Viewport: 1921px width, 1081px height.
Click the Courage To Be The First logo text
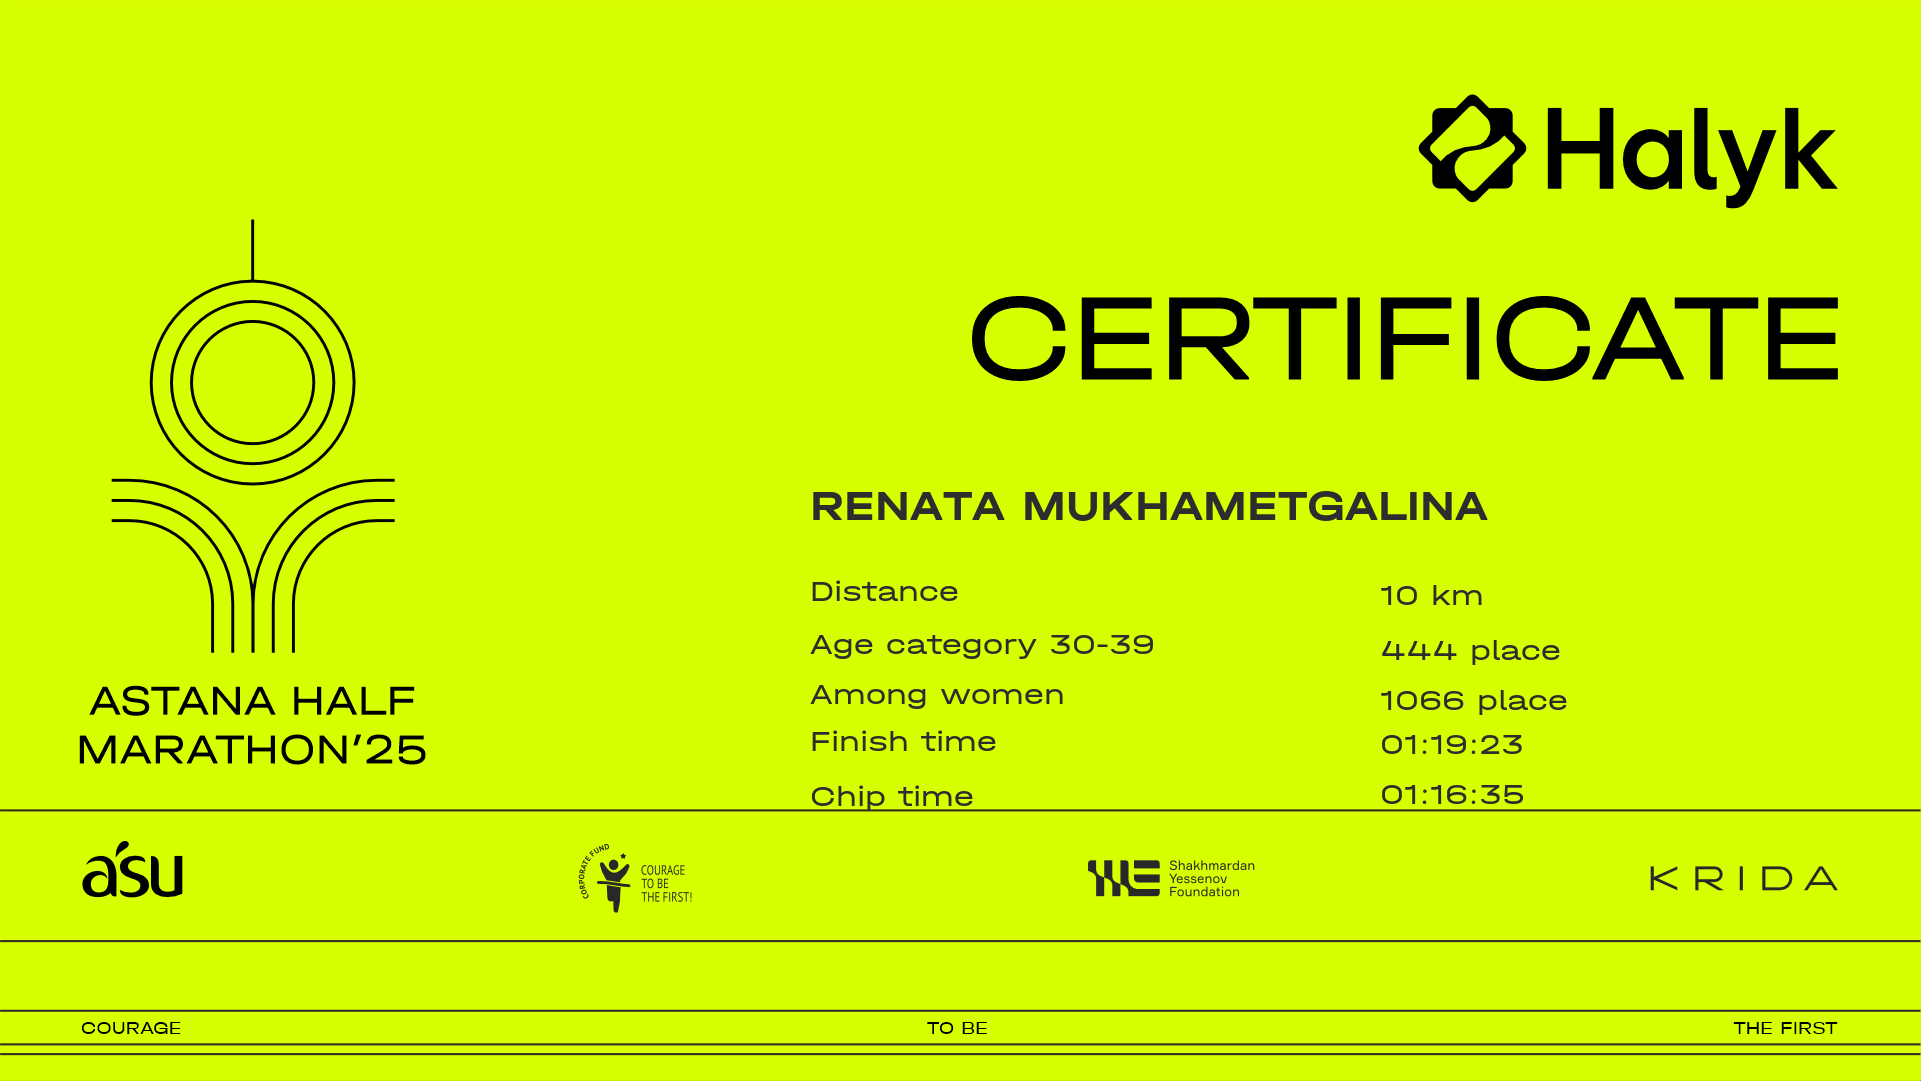point(666,884)
